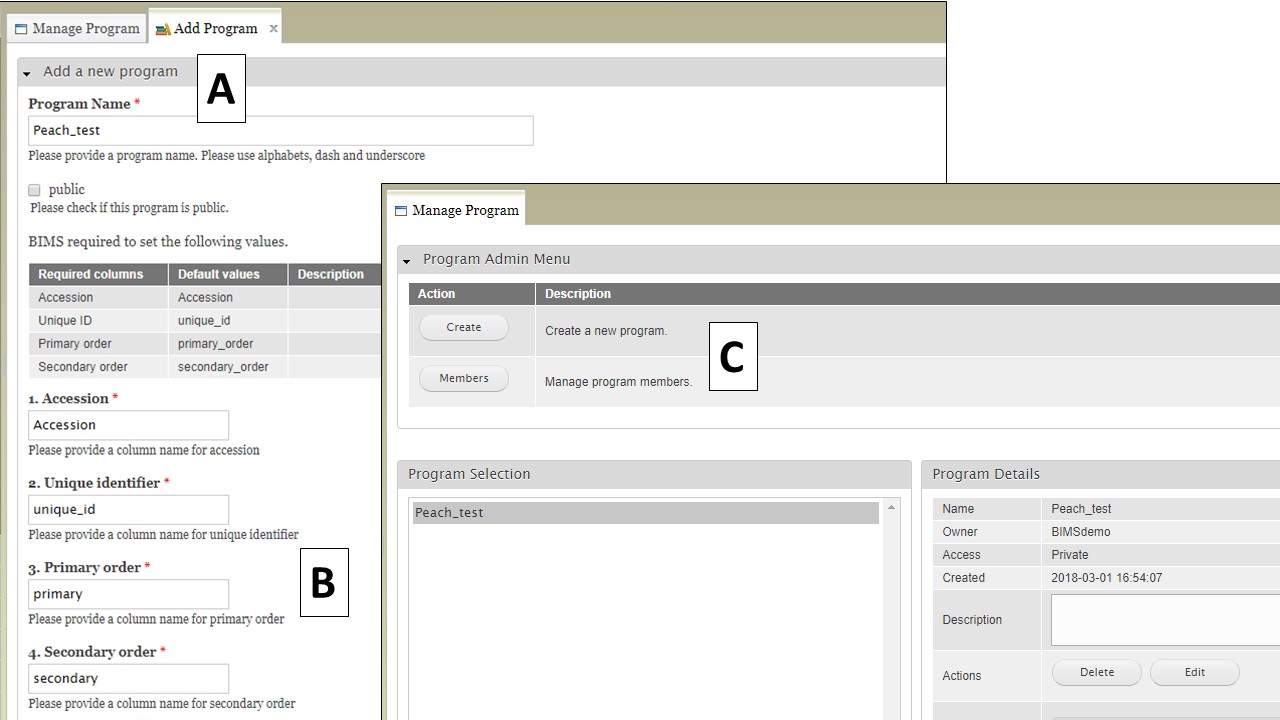Click the Primary order input field
Screen dimensions: 1280x720
coord(128,594)
